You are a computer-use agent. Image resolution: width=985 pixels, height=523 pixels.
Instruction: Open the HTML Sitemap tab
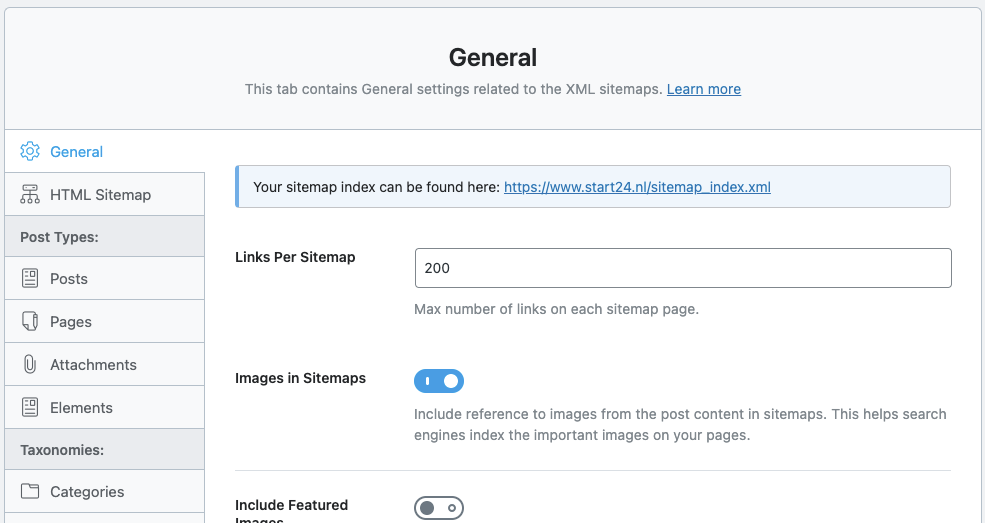point(100,195)
